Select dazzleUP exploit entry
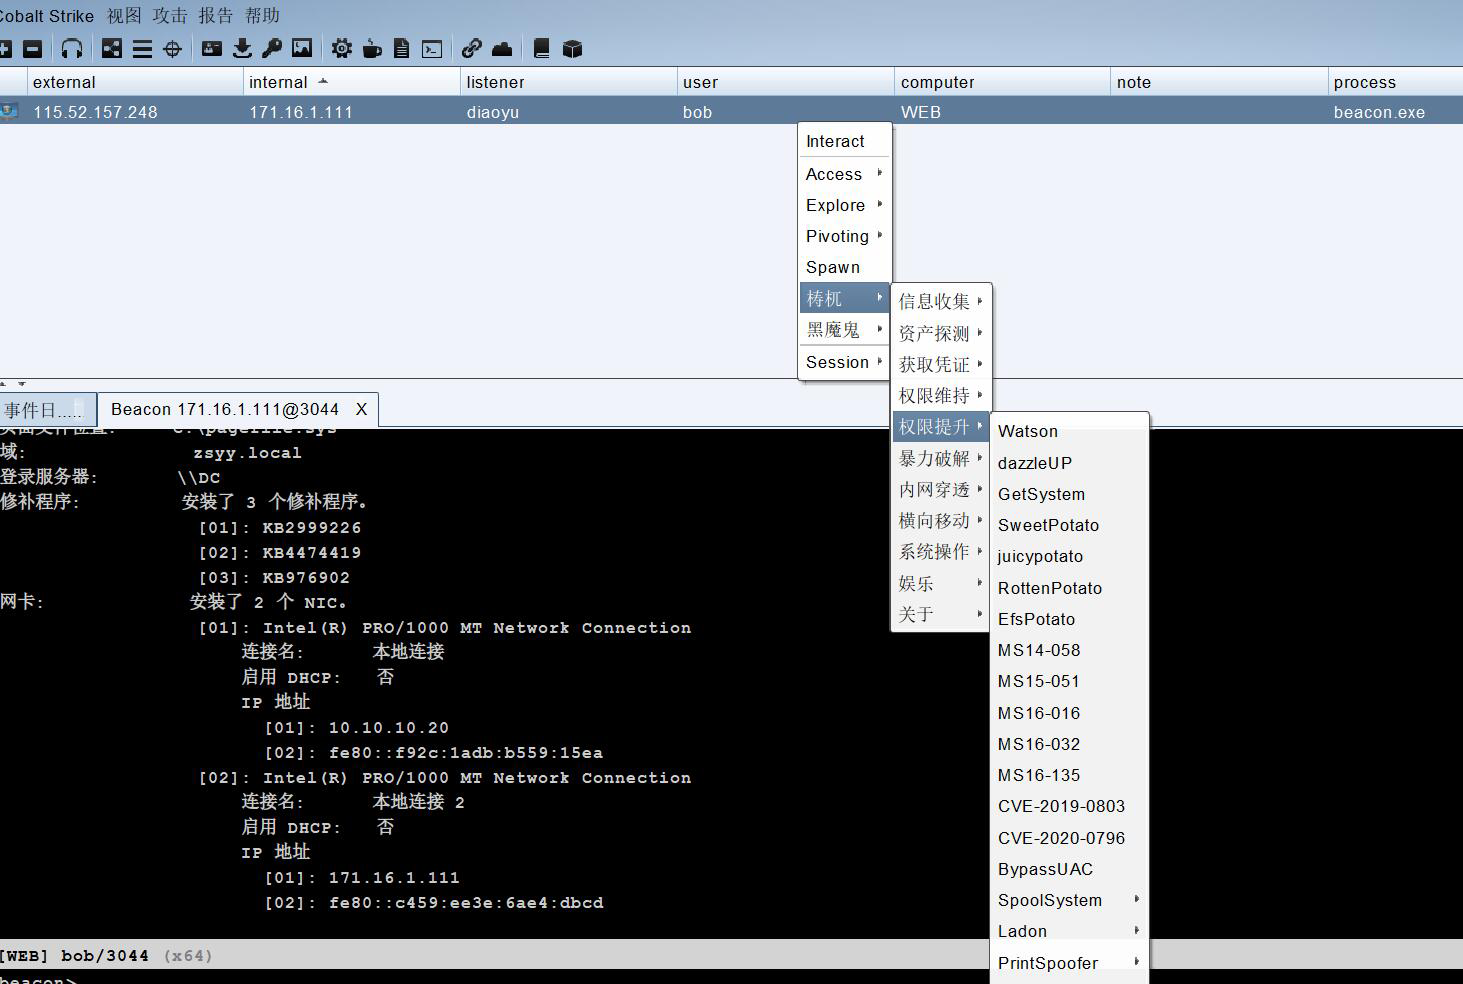The image size is (1463, 984). click(1069, 463)
